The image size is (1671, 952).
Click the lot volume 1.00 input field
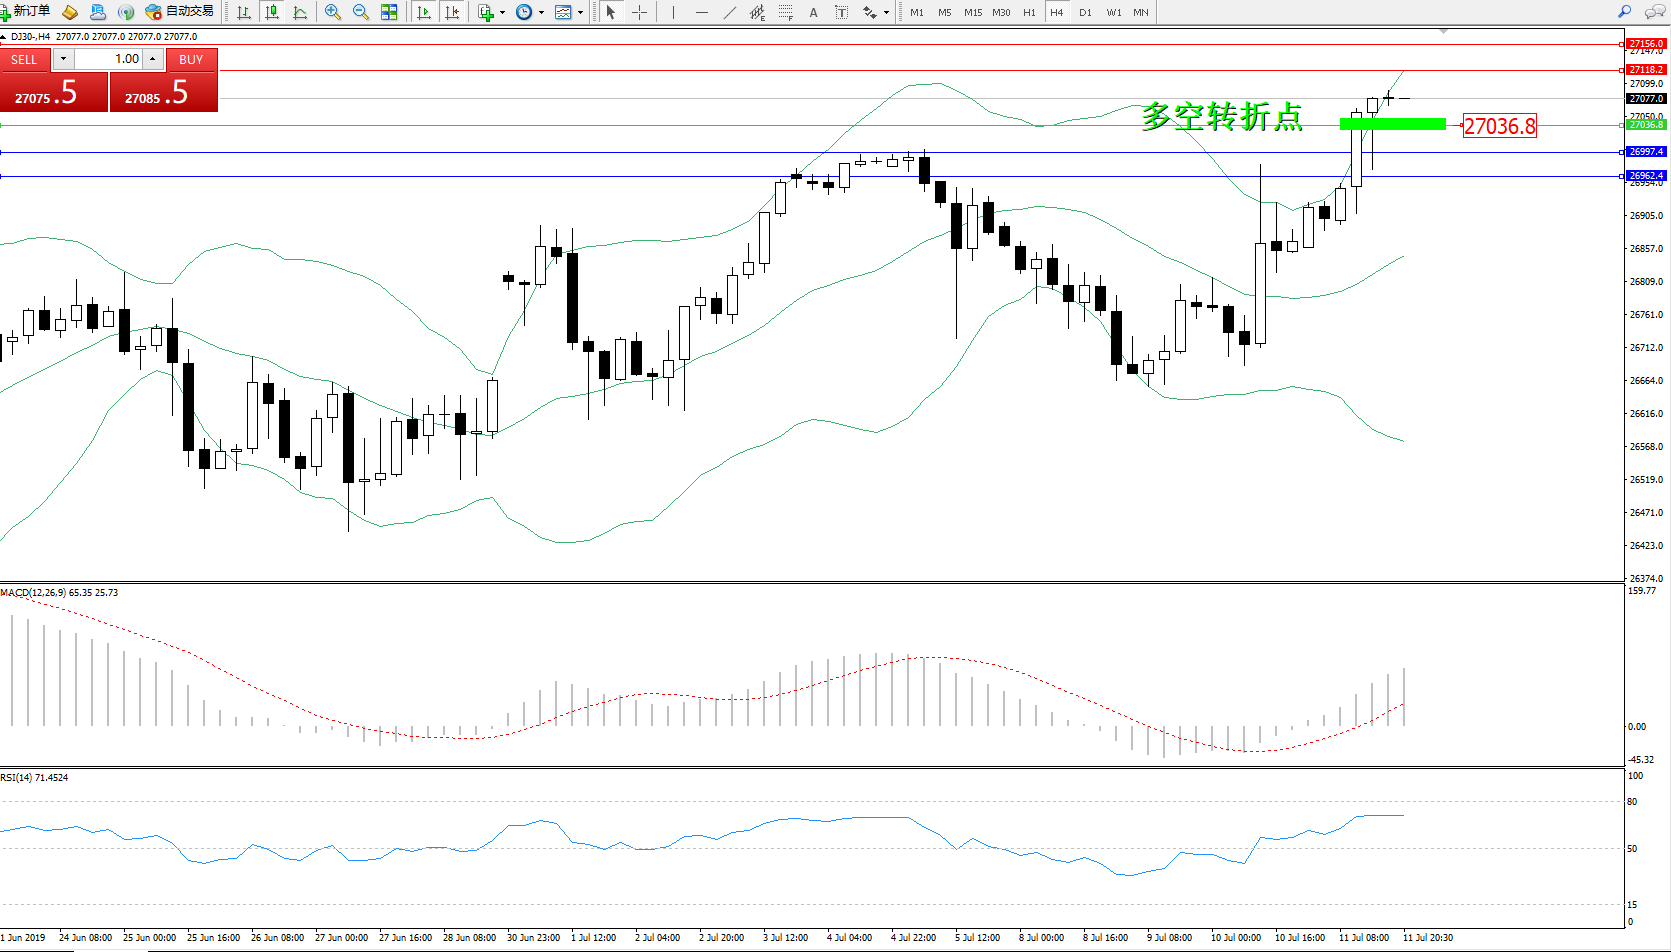pos(108,59)
